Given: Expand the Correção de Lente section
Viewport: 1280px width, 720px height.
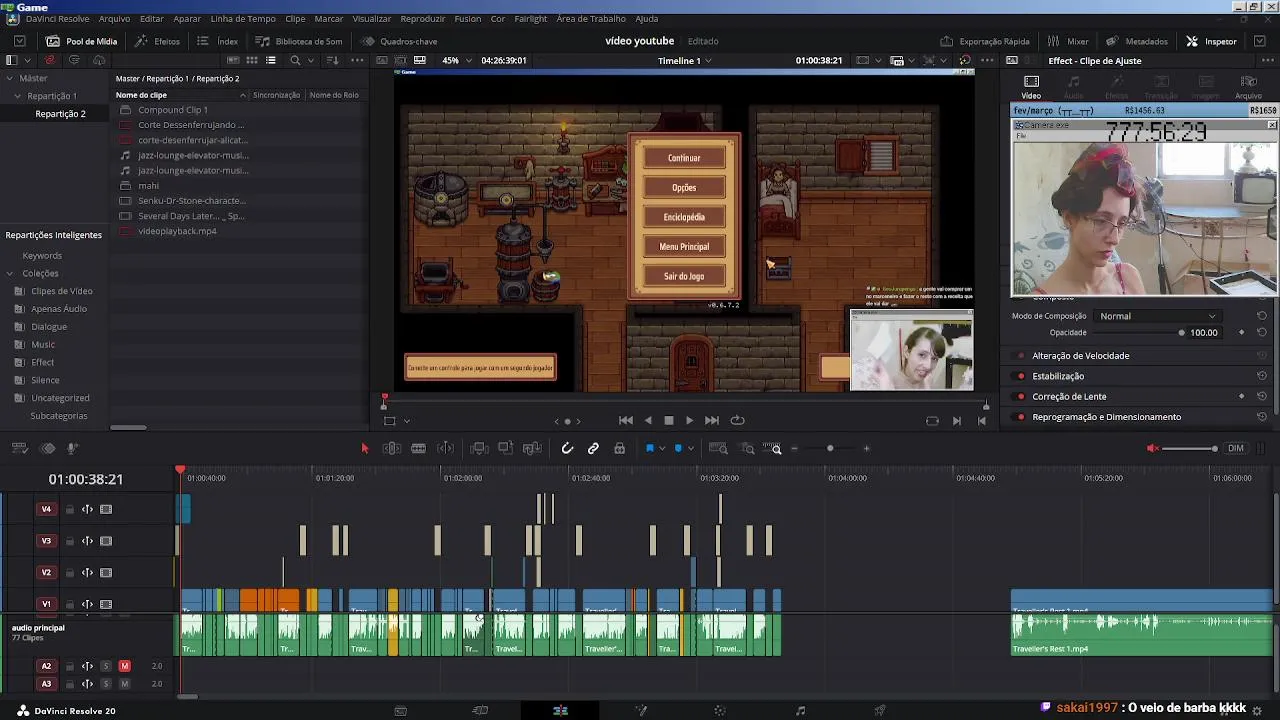Looking at the screenshot, I should (1069, 397).
